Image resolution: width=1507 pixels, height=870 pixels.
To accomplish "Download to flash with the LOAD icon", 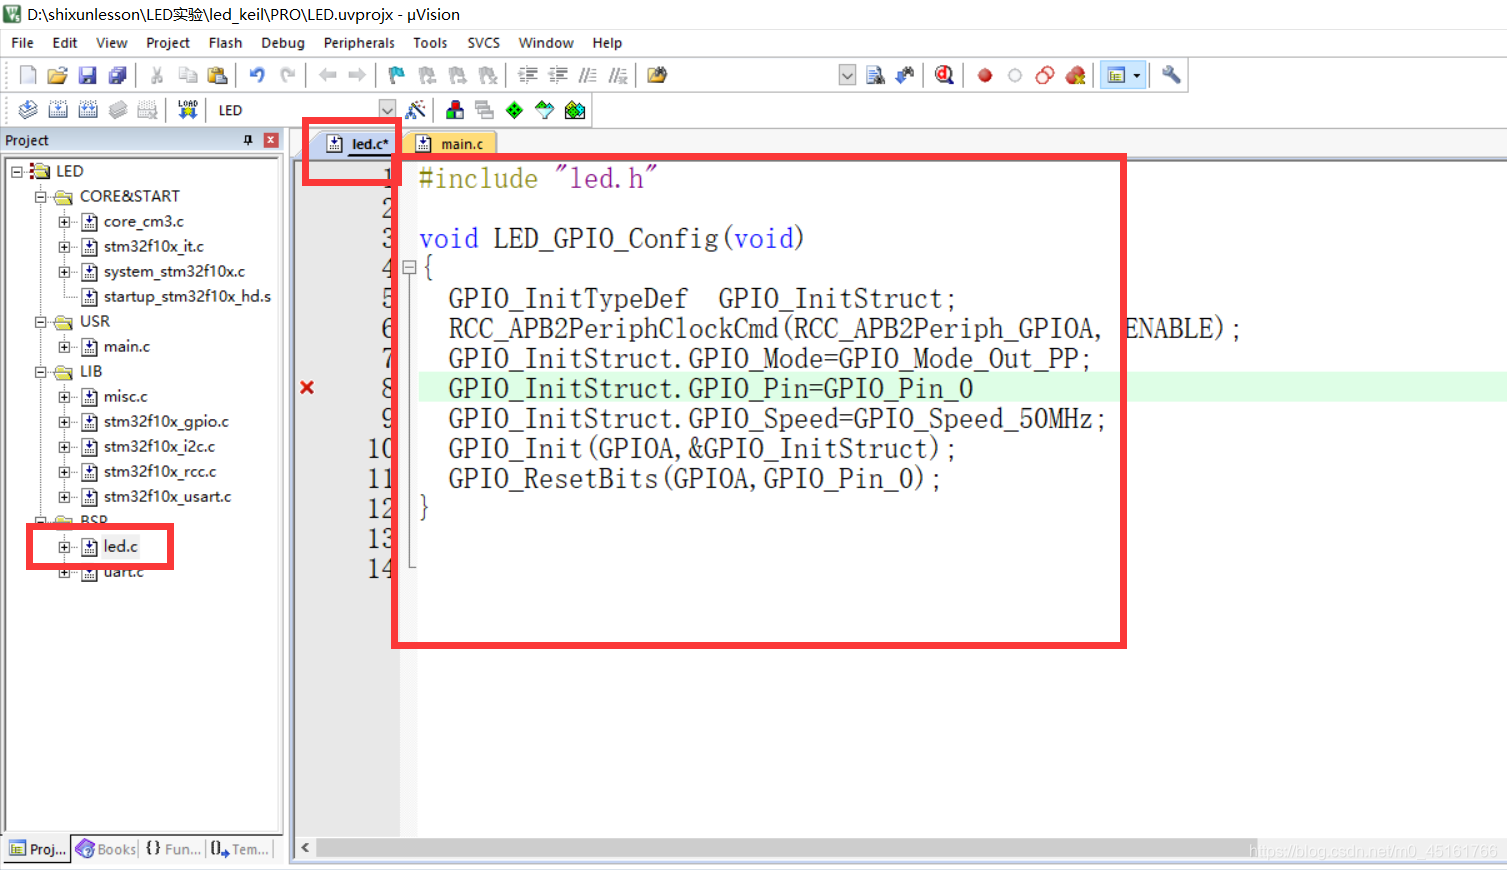I will pos(187,110).
